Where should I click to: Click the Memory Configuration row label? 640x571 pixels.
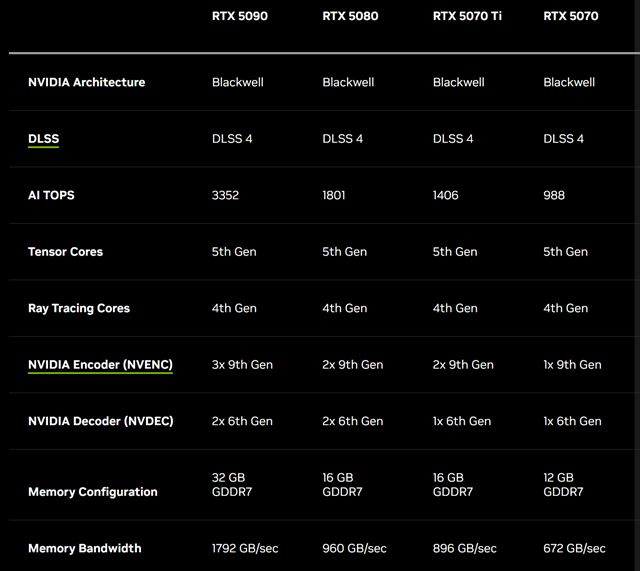(93, 492)
